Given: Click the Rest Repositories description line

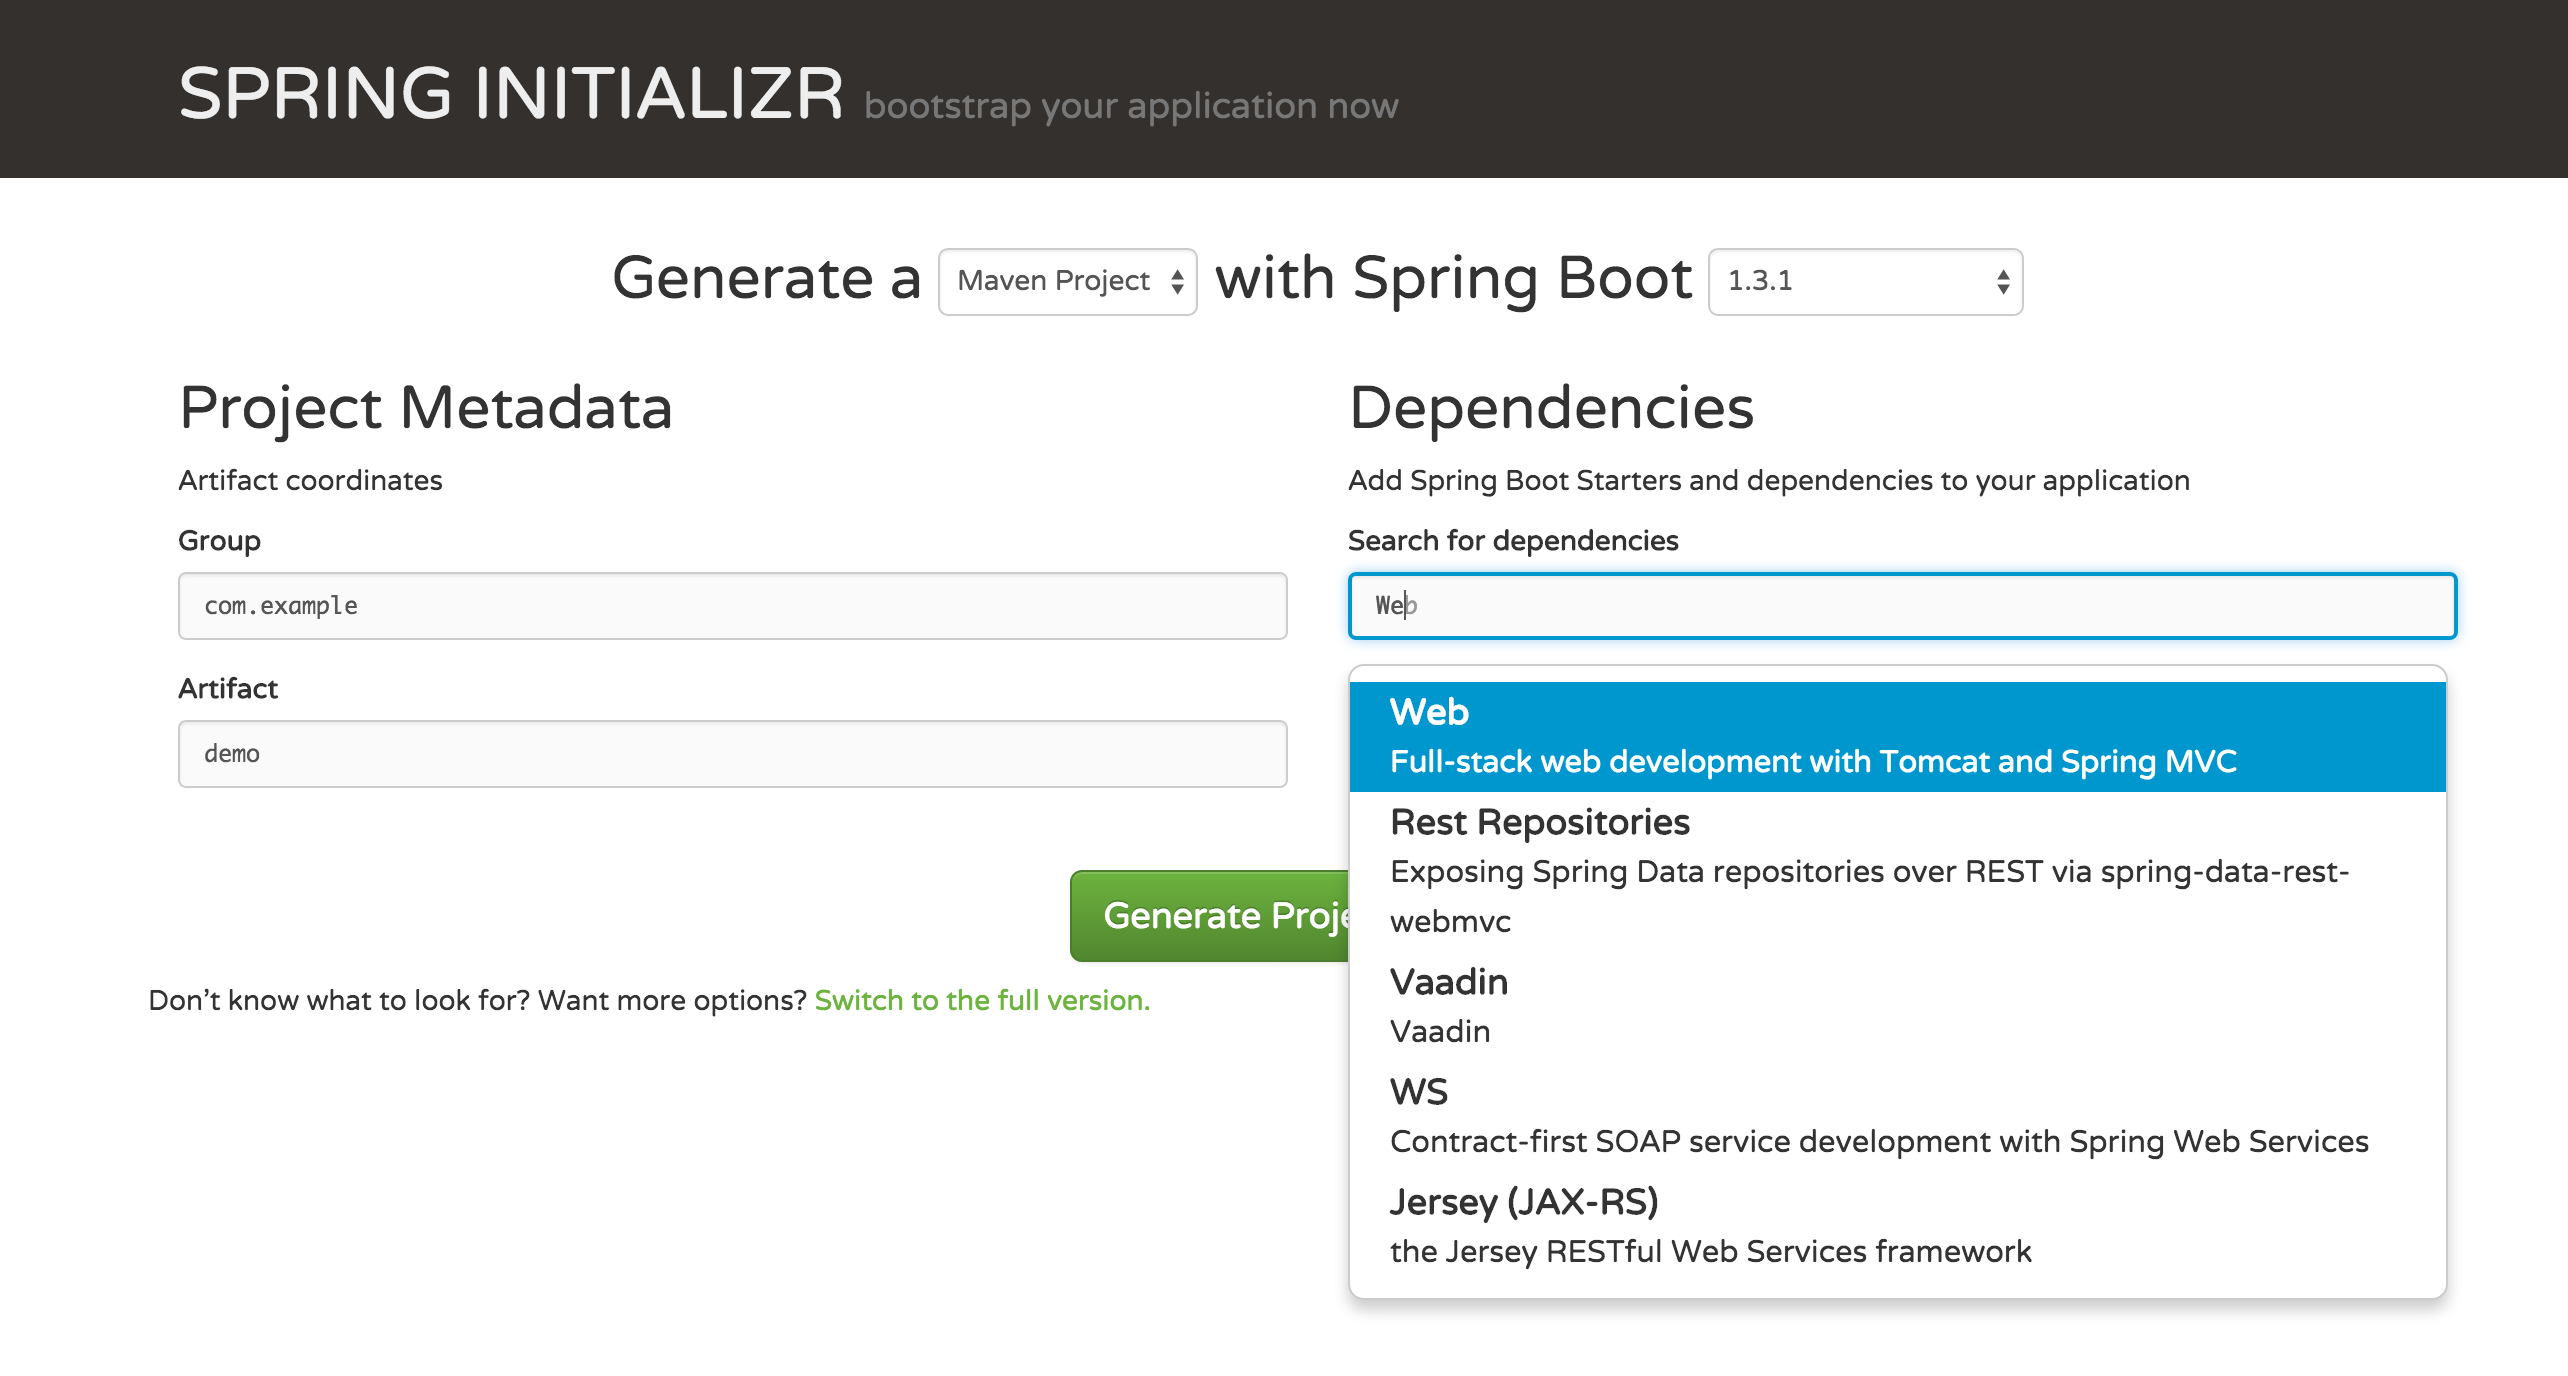Looking at the screenshot, I should point(1868,872).
